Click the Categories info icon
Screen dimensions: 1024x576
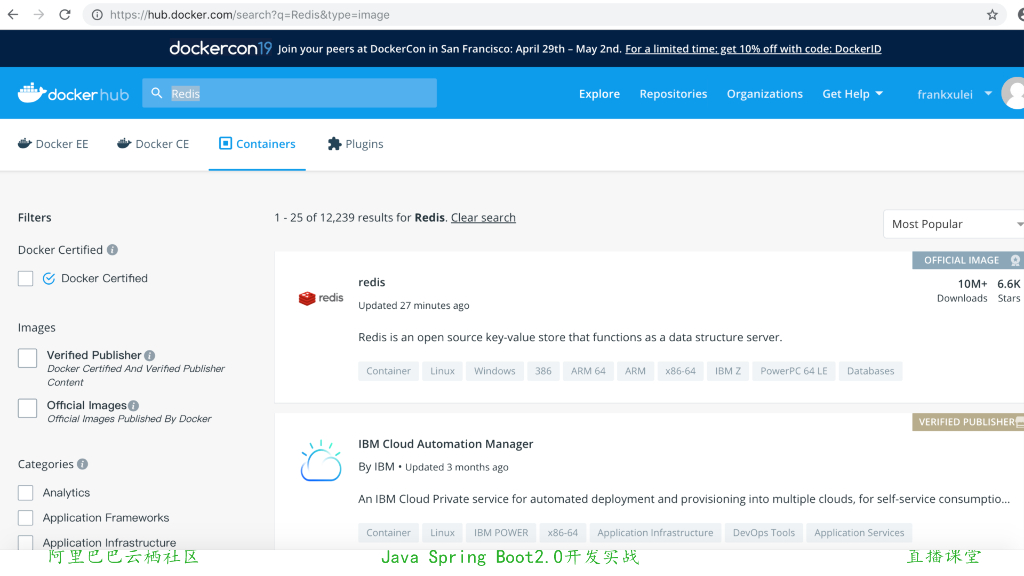pos(84,464)
